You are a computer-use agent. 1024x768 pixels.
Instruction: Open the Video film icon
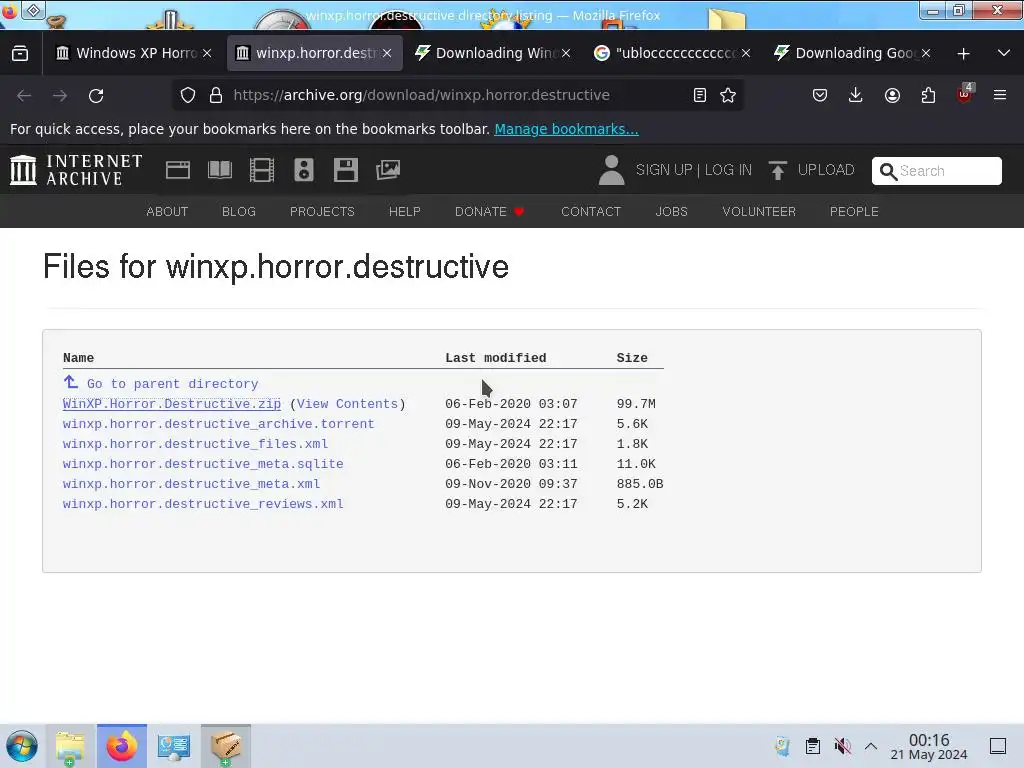click(x=262, y=170)
